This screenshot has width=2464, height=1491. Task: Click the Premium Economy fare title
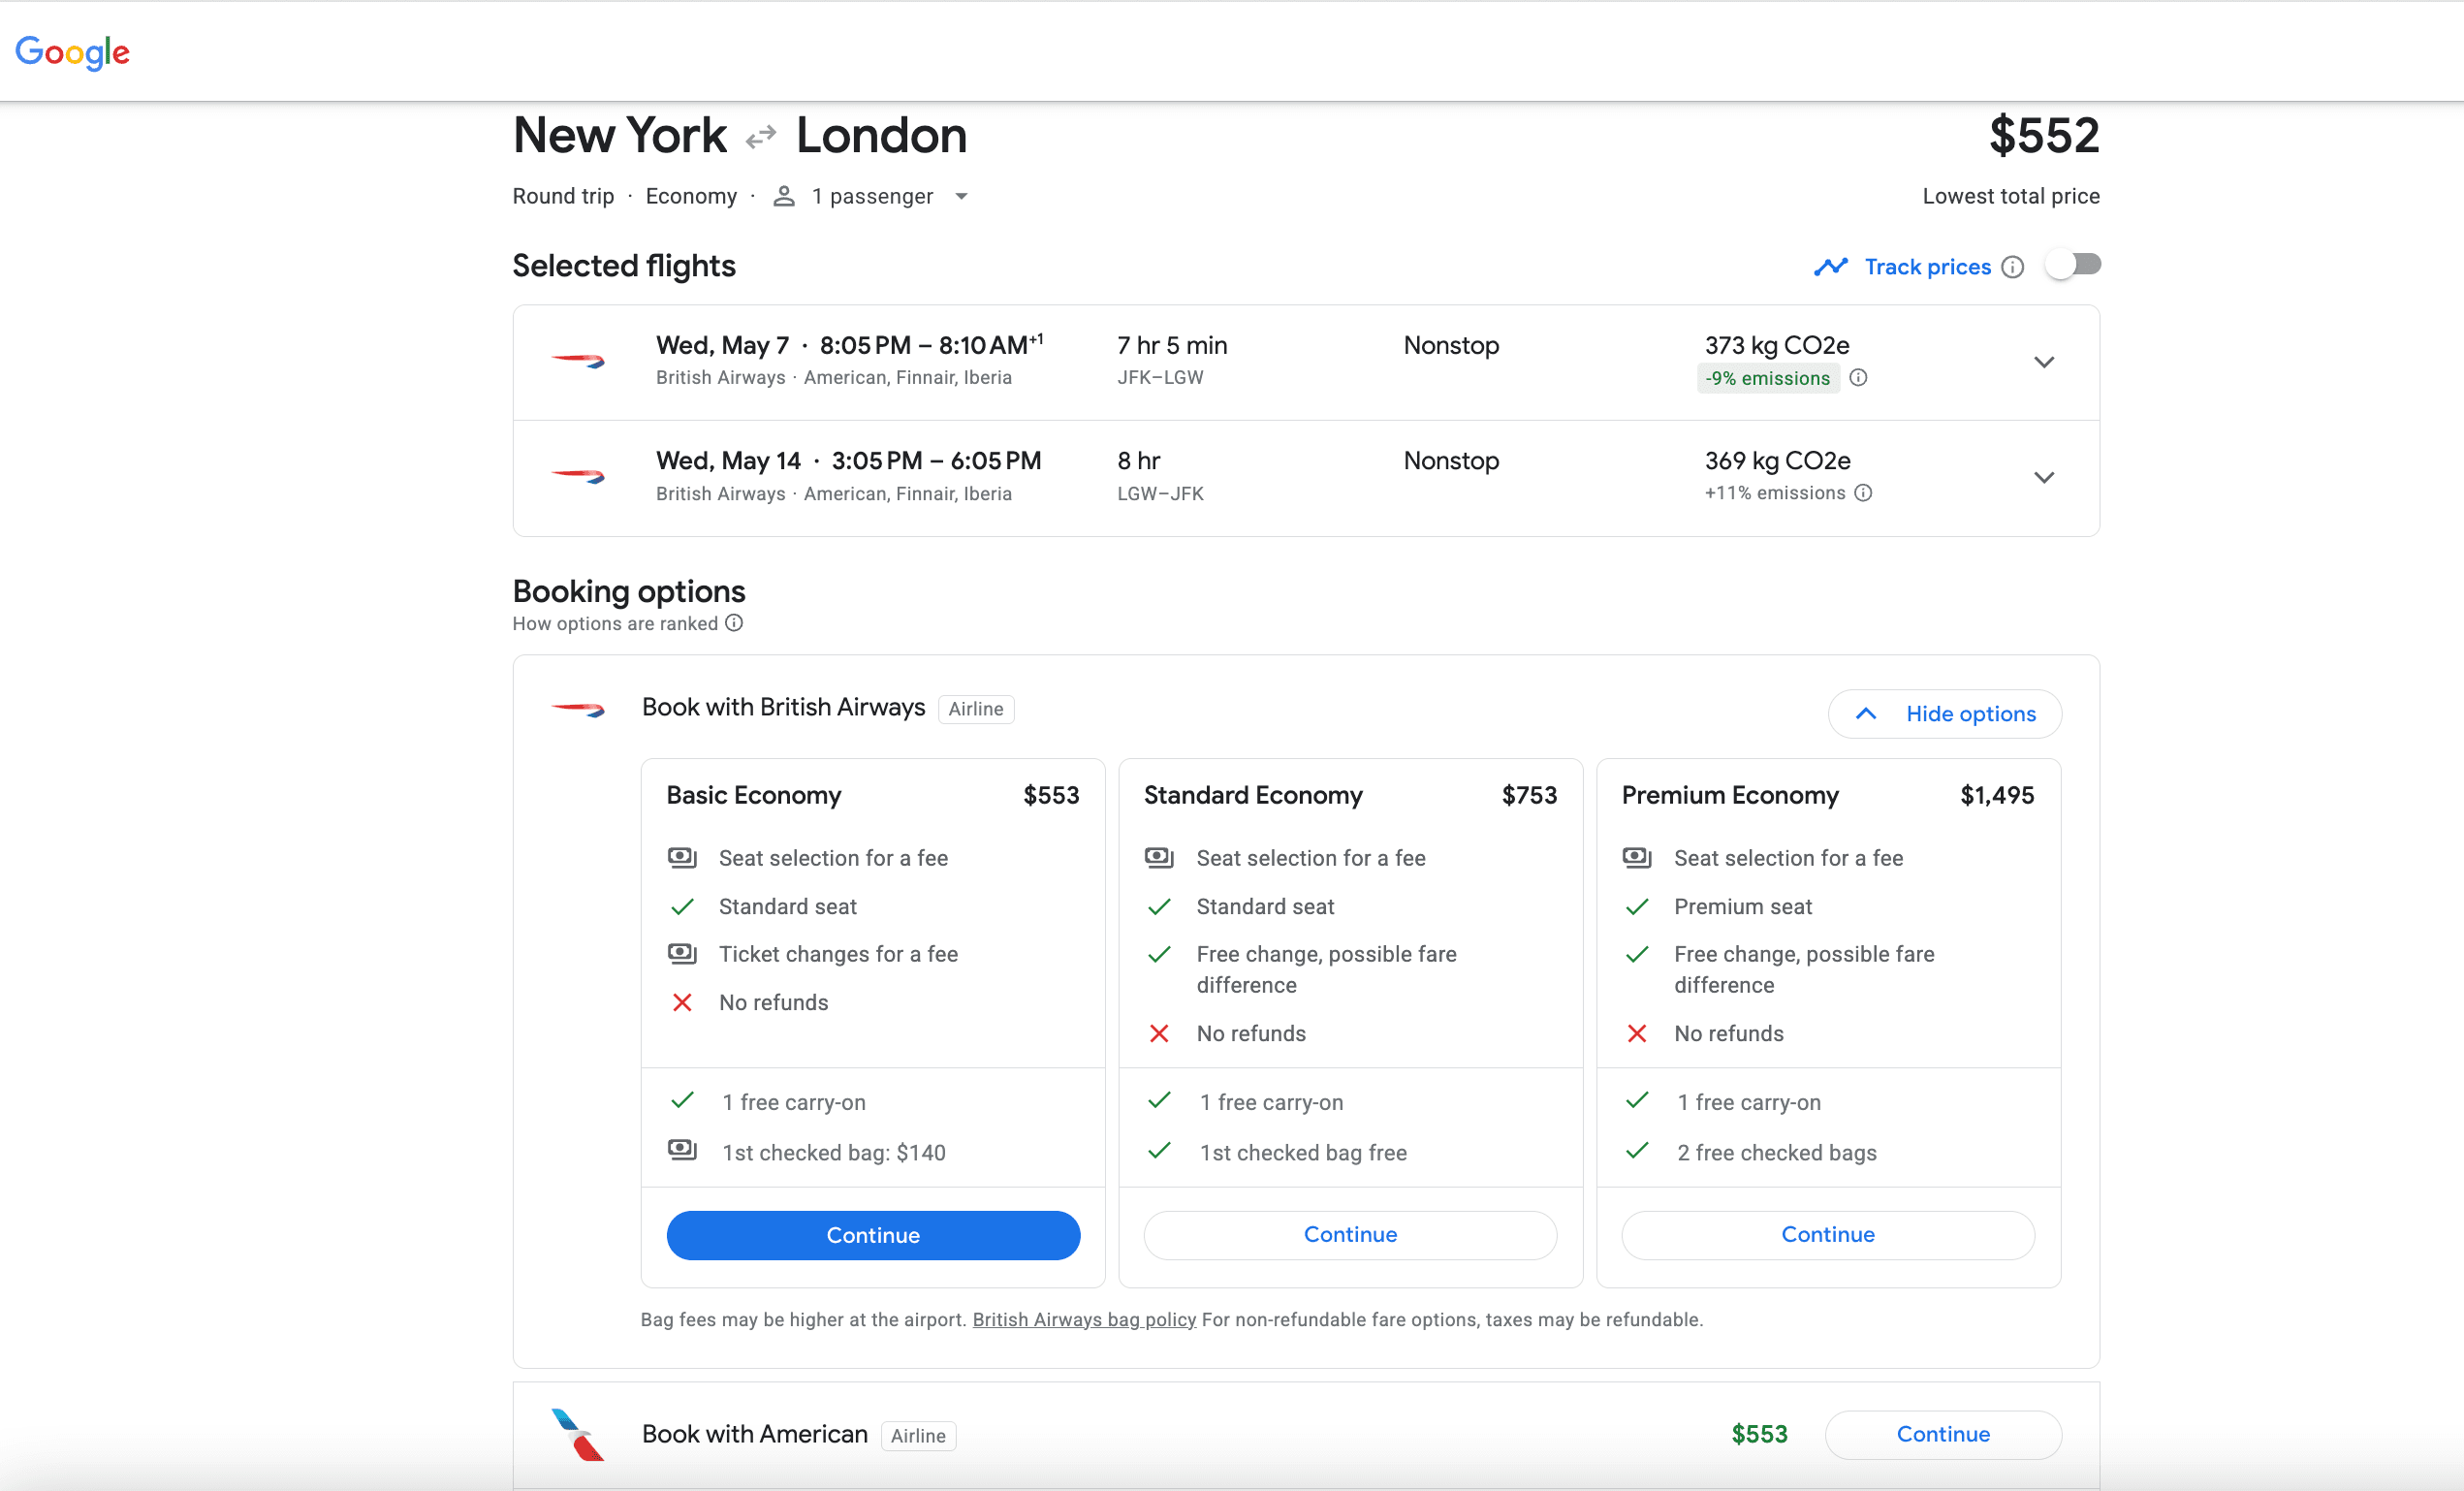pyautogui.click(x=1730, y=795)
